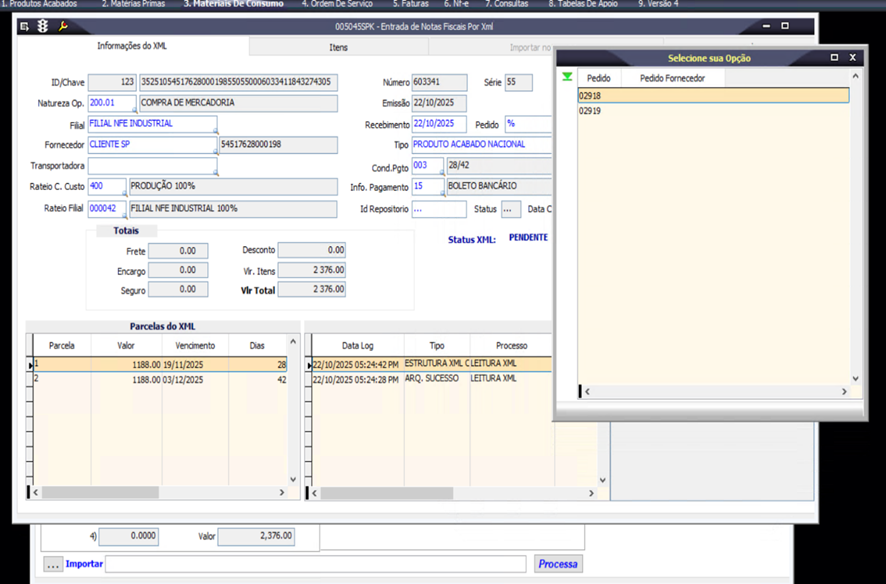Open 5. Faturas menu
The height and width of the screenshot is (584, 886).
(411, 4)
